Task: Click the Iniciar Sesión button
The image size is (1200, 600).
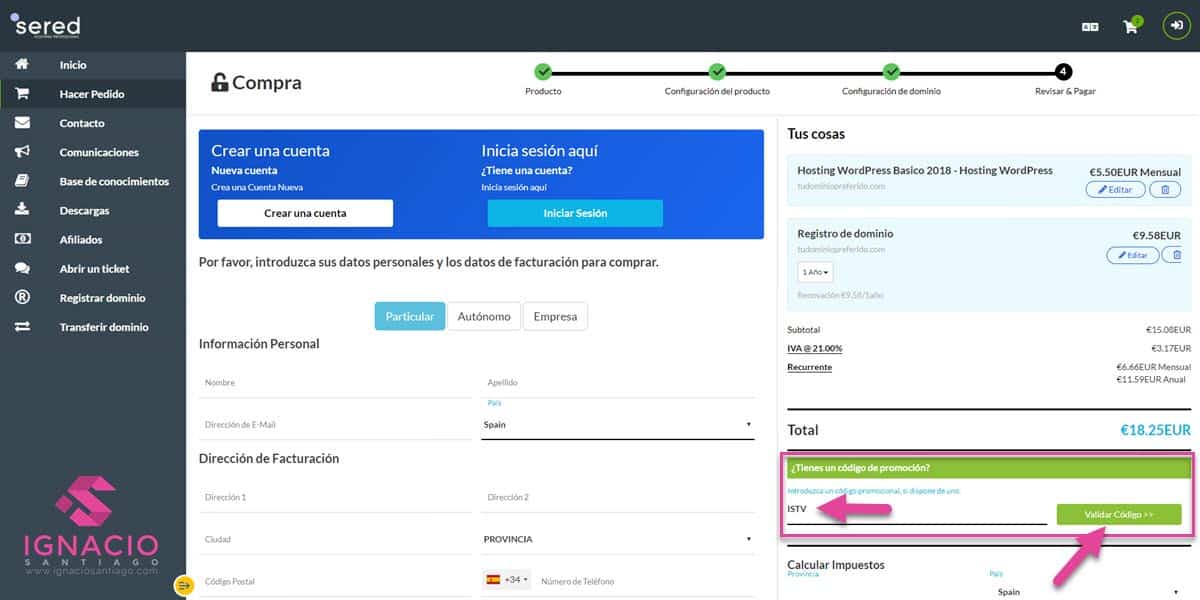Action: point(575,213)
